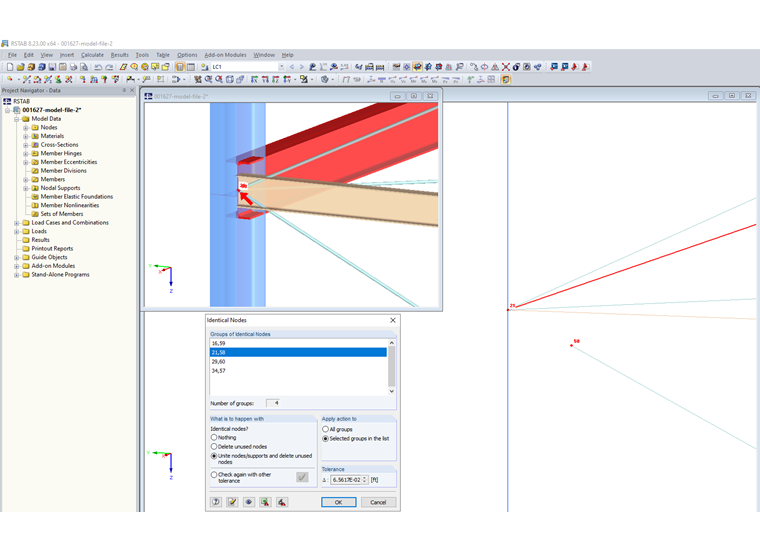
Task: Go to next load case arrow
Action: pyautogui.click(x=301, y=67)
